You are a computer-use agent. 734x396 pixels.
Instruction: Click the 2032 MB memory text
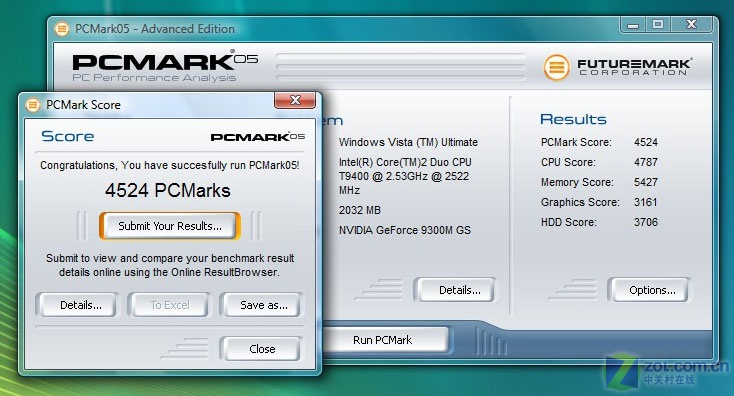pyautogui.click(x=360, y=210)
